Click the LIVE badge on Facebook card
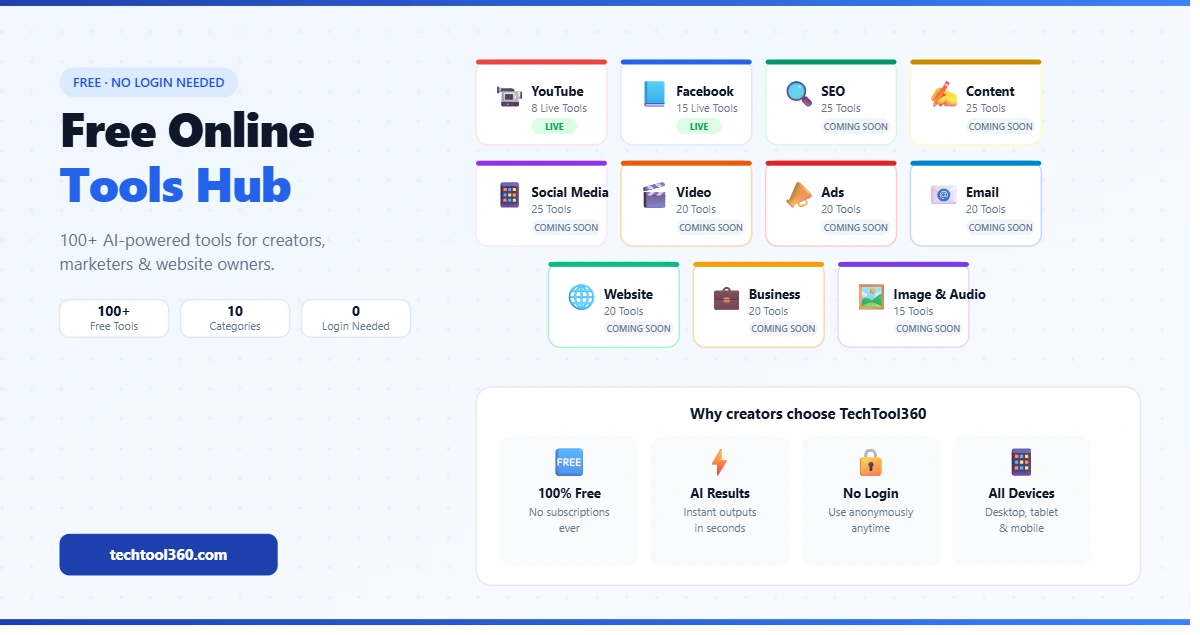This screenshot has width=1200, height=635. 699,126
